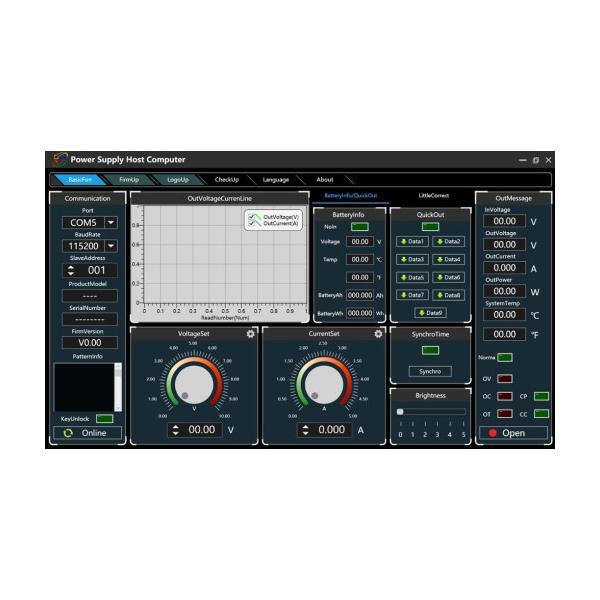
Task: Switch to the FirmUp tab
Action: 129,179
